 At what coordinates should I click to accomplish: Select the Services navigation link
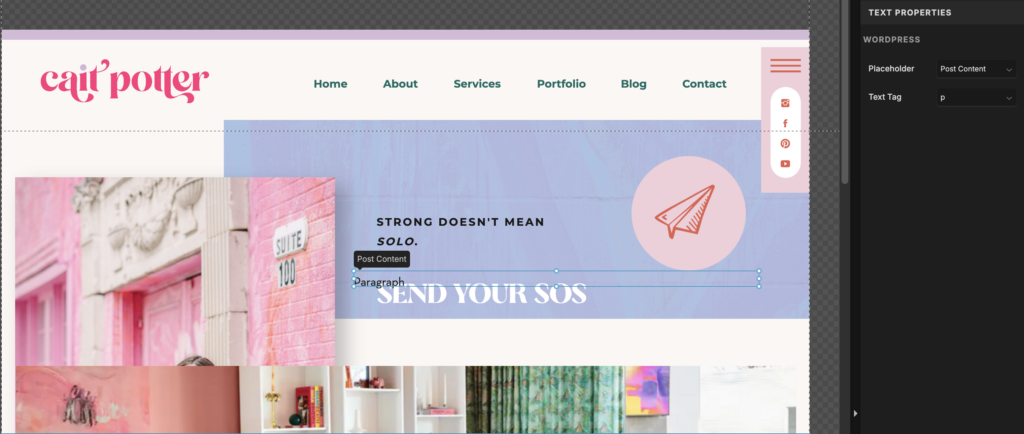pos(477,84)
